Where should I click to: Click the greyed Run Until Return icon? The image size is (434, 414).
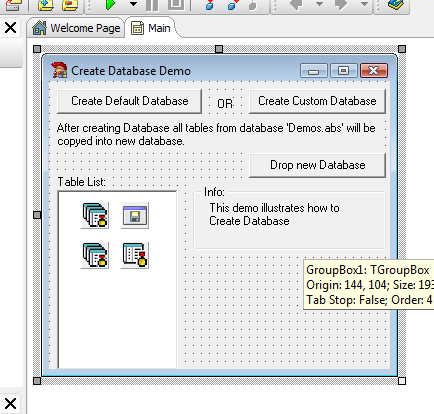pyautogui.click(x=254, y=5)
